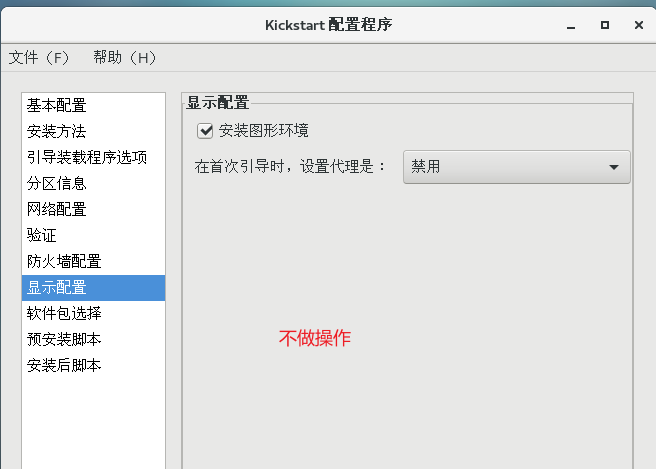Image resolution: width=656 pixels, height=469 pixels.
Task: Select the highlighted 显示配置 item
Action: pos(93,288)
